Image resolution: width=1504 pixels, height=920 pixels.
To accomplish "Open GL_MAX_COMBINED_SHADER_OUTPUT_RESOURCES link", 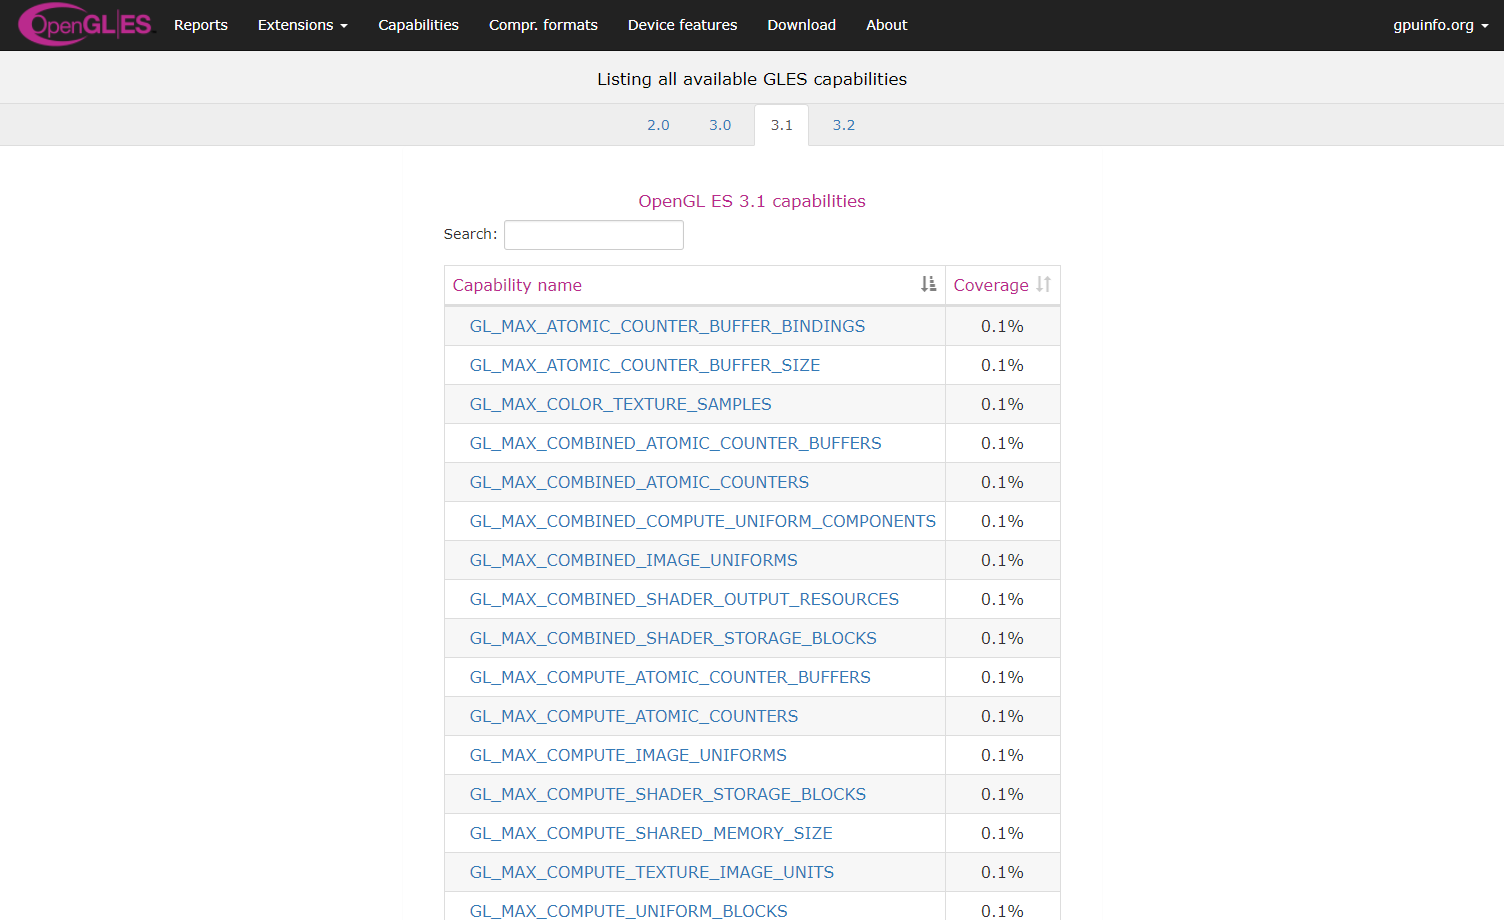I will [684, 599].
